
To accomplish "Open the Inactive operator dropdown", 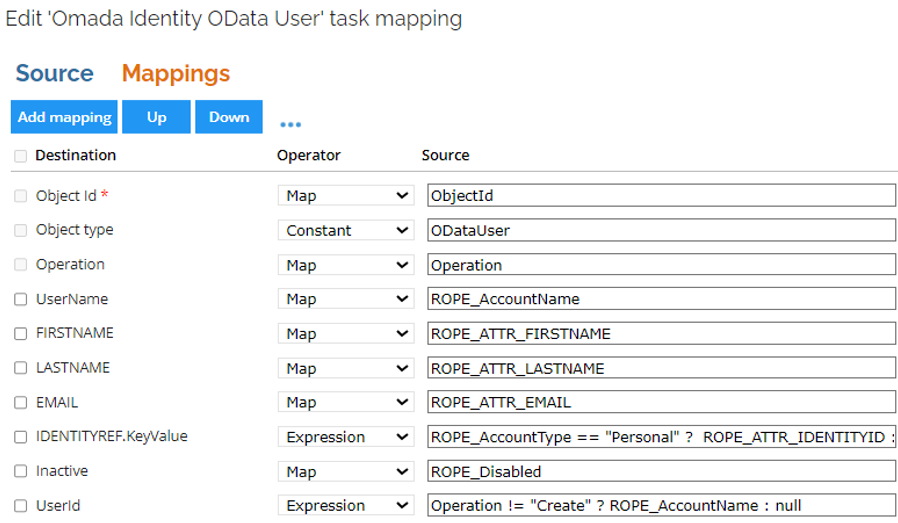I will (346, 471).
